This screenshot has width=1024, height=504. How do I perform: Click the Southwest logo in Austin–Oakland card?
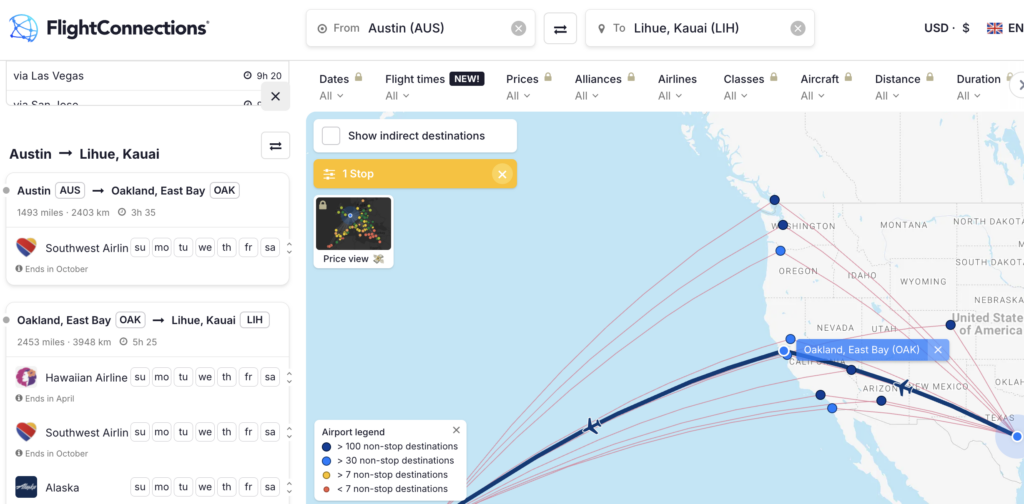26,247
